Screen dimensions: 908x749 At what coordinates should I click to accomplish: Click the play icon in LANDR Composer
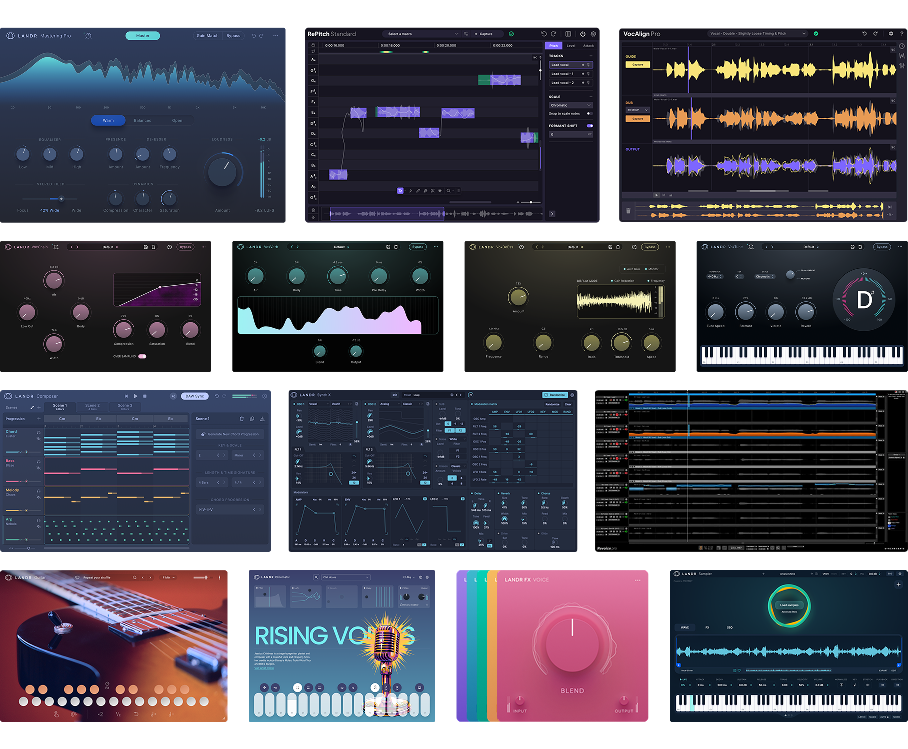point(136,396)
